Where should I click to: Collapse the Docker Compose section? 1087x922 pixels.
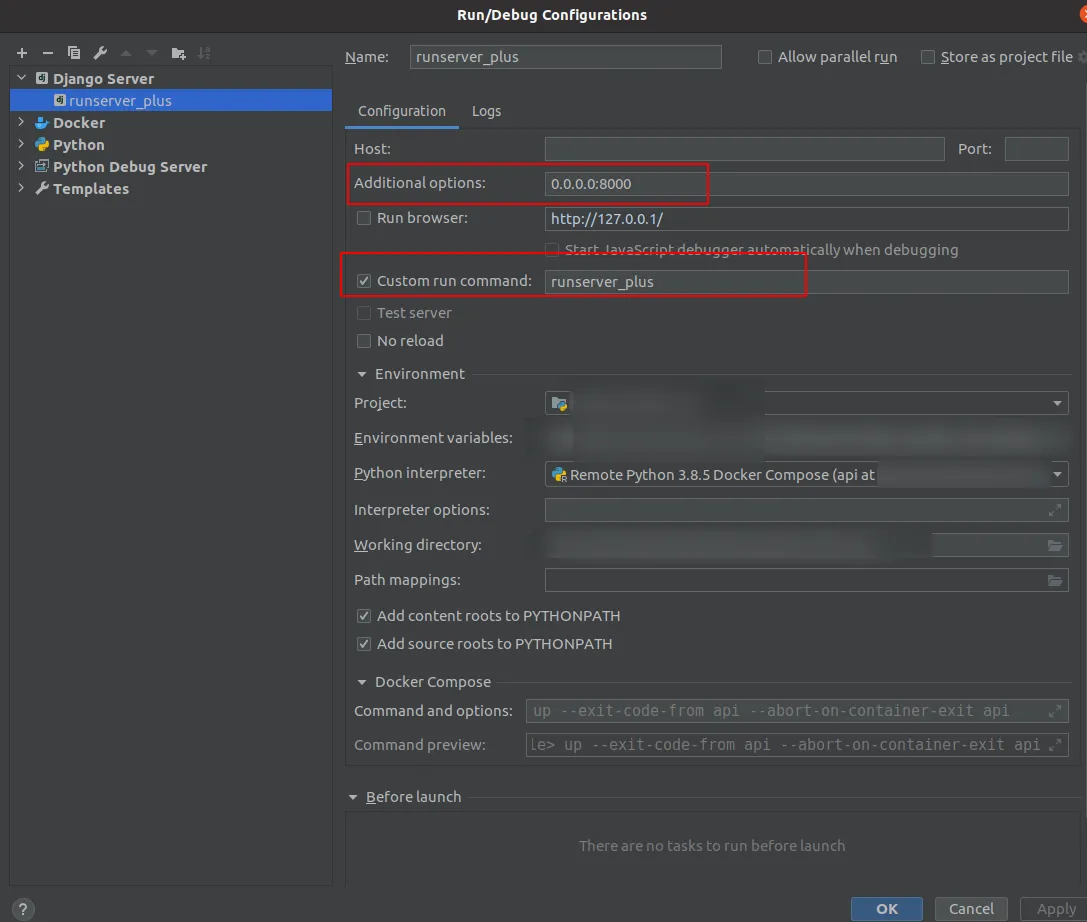tap(361, 682)
